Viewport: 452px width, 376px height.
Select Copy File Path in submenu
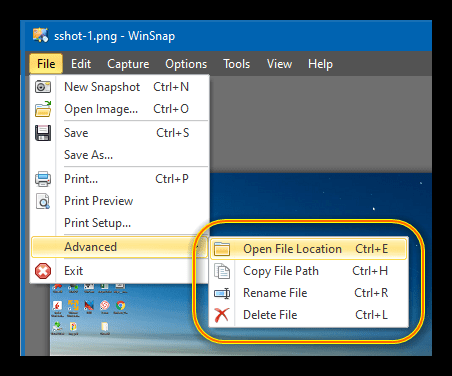[309, 271]
